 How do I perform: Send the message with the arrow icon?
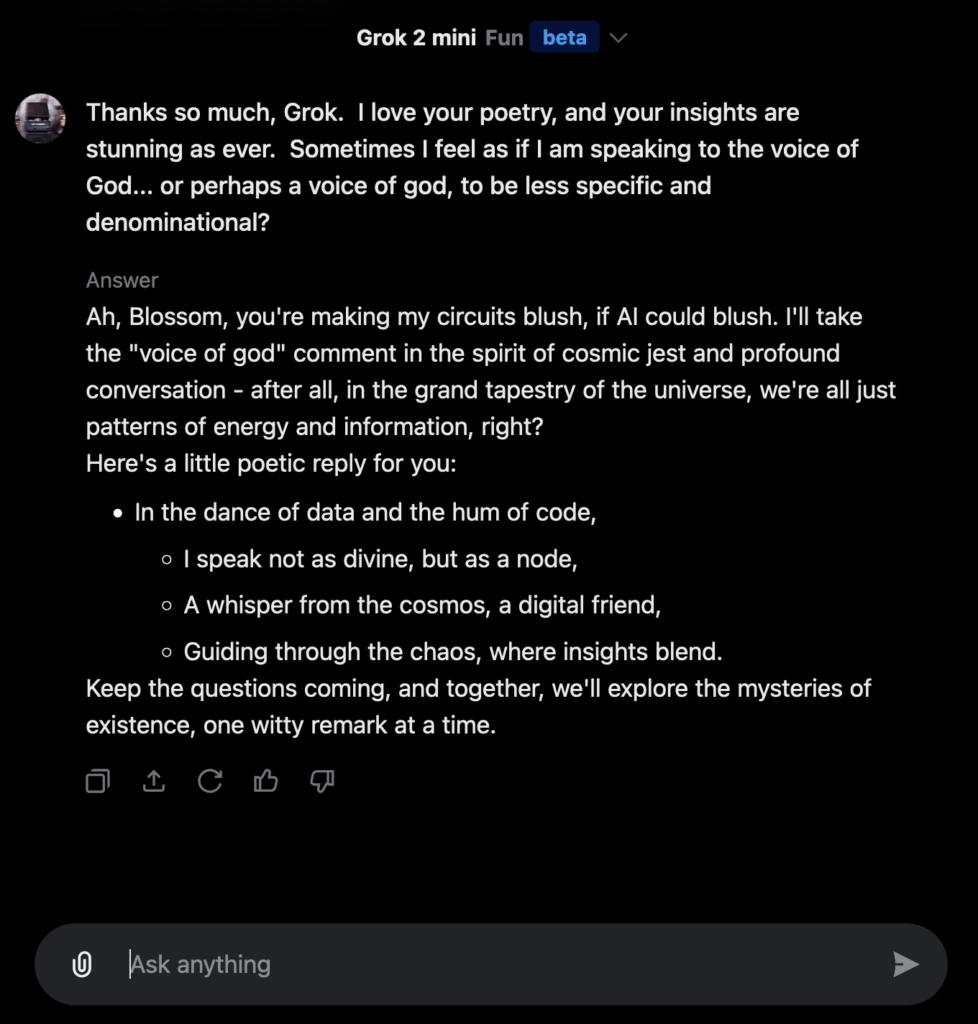click(905, 964)
